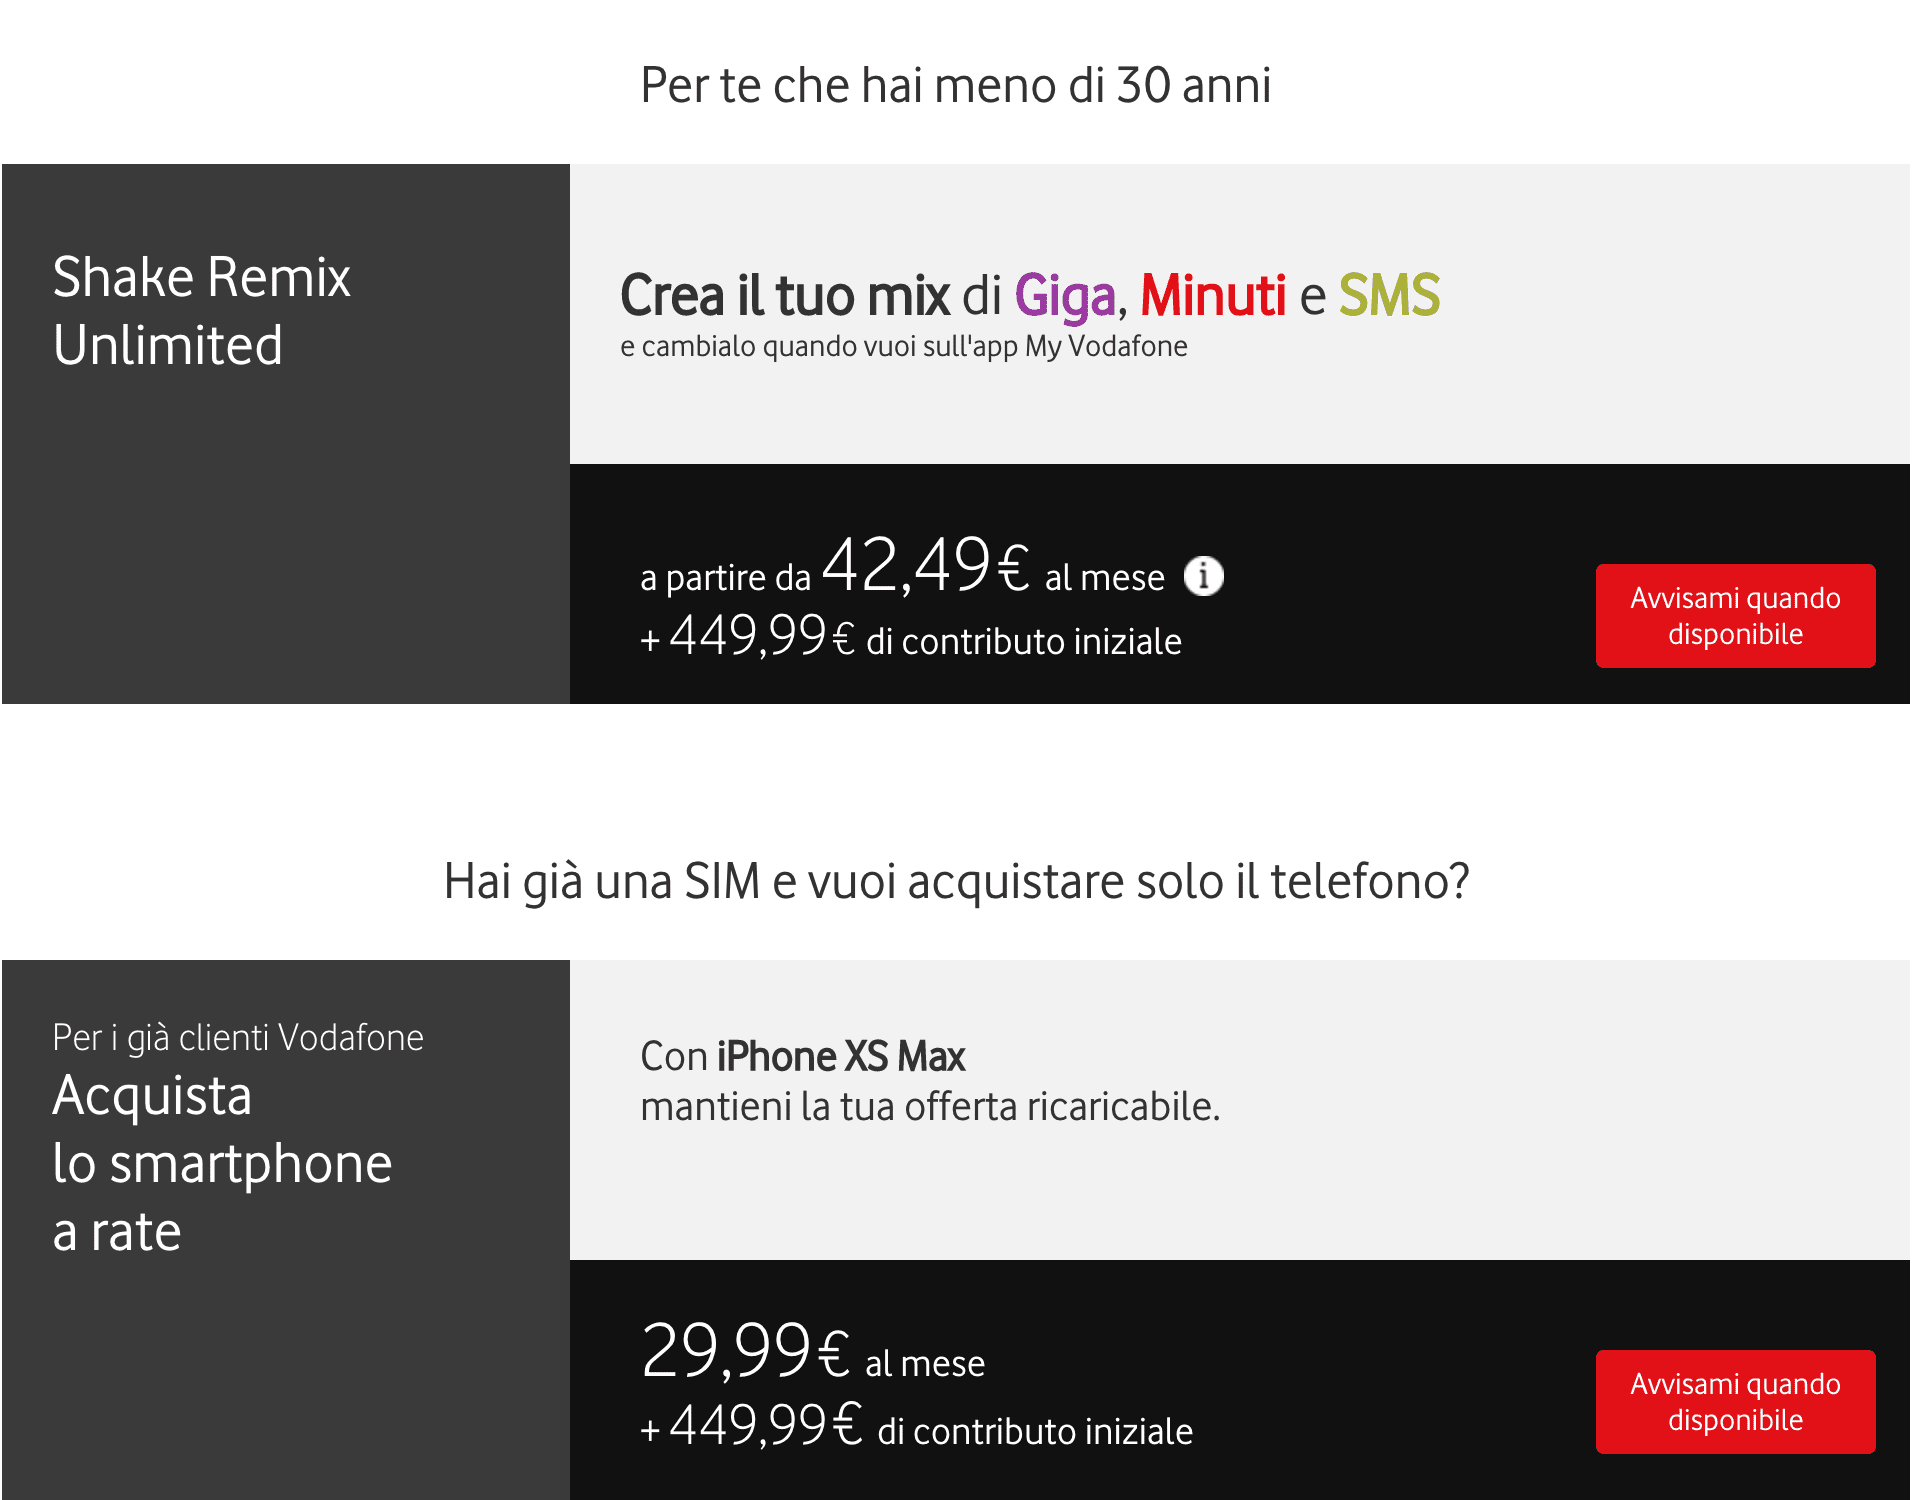The width and height of the screenshot is (1912, 1500).
Task: Click the Per te che hai meno di 30 anni heading
Action: (956, 85)
